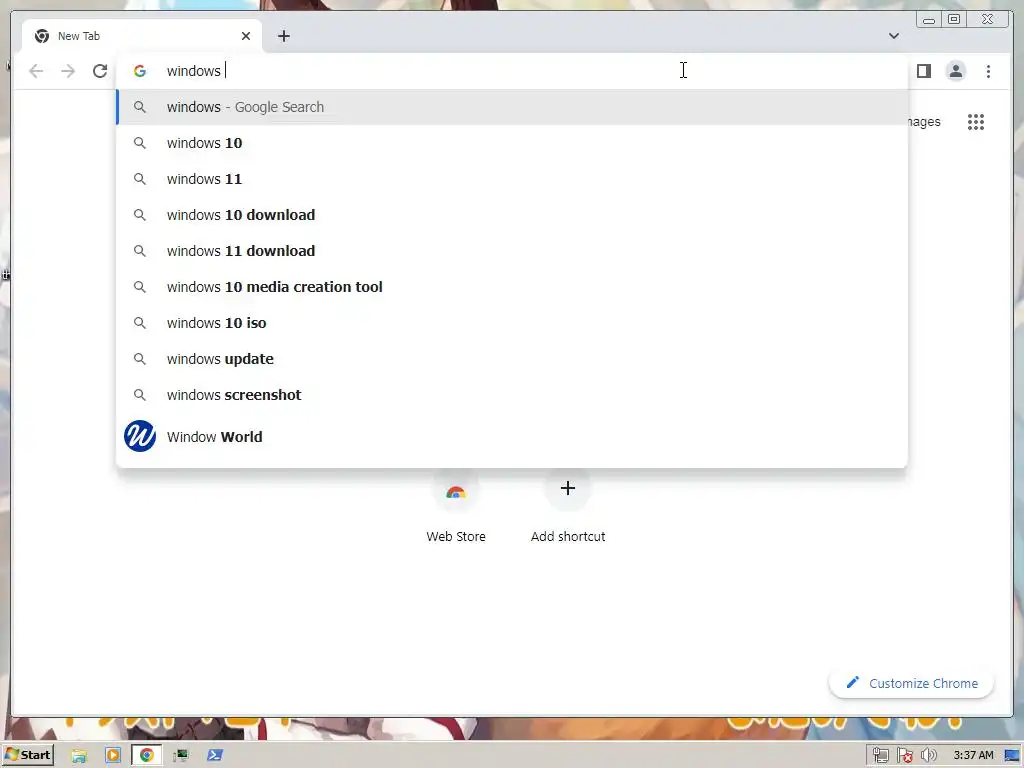
Task: Click the network tray icon
Action: 880,756
